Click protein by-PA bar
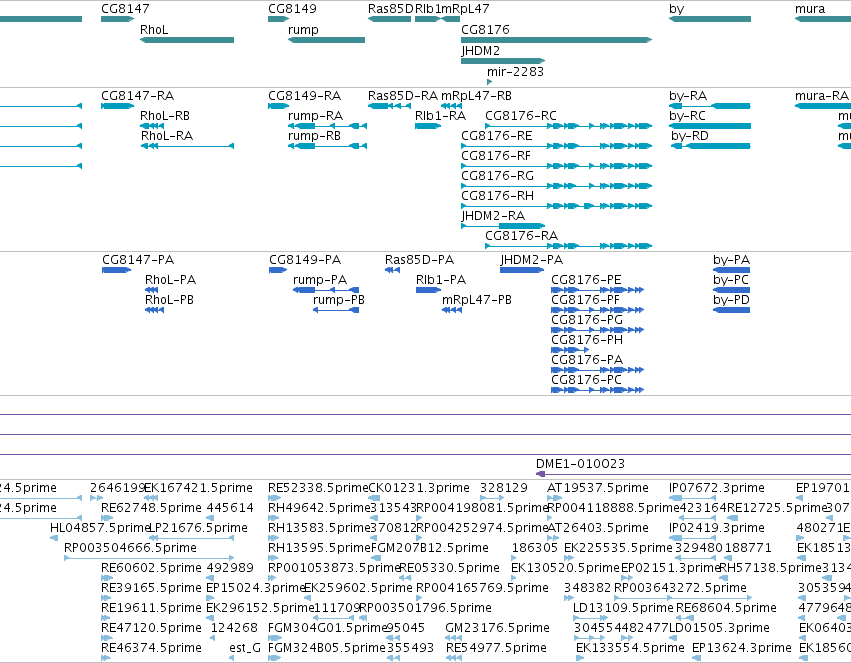The width and height of the screenshot is (851, 663). (732, 270)
